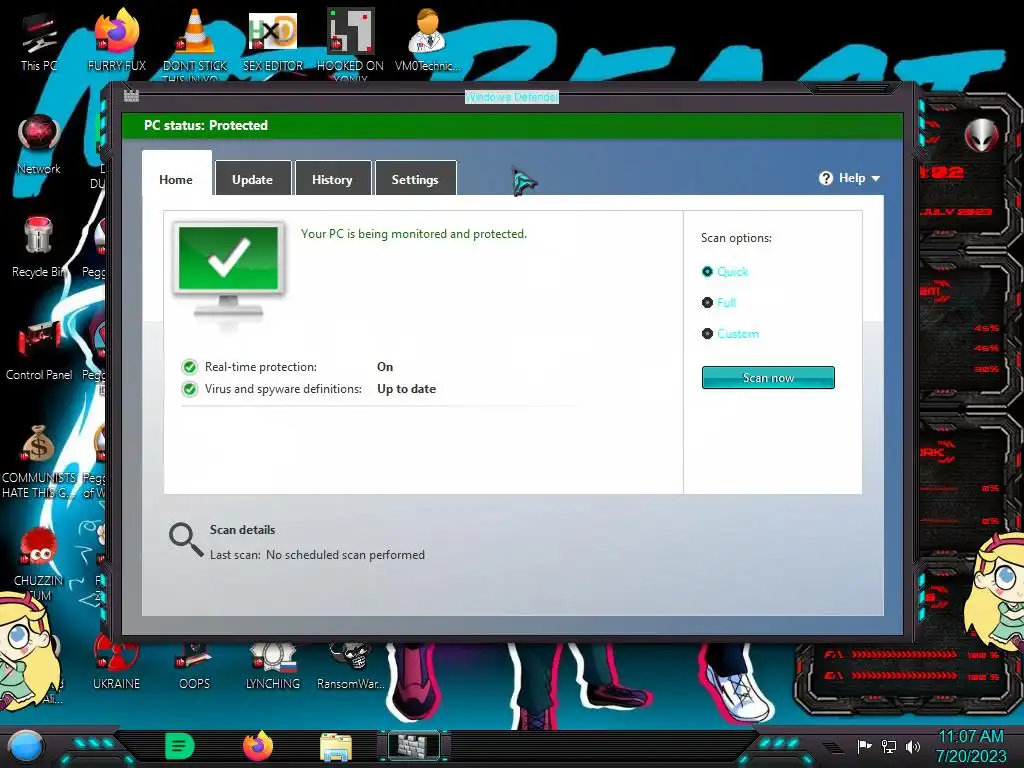Open the Action Center flag tray icon
The height and width of the screenshot is (768, 1024).
[864, 746]
